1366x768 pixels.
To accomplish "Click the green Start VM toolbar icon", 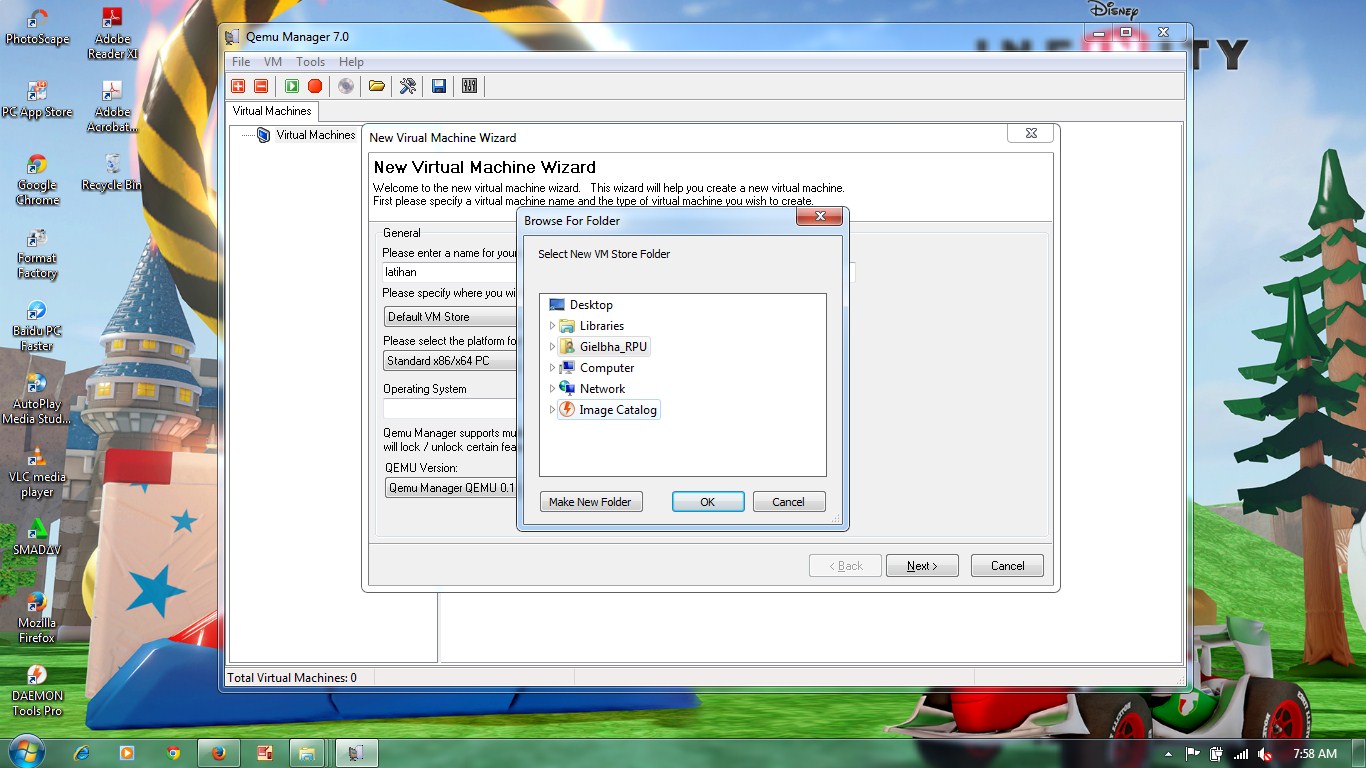I will [292, 86].
